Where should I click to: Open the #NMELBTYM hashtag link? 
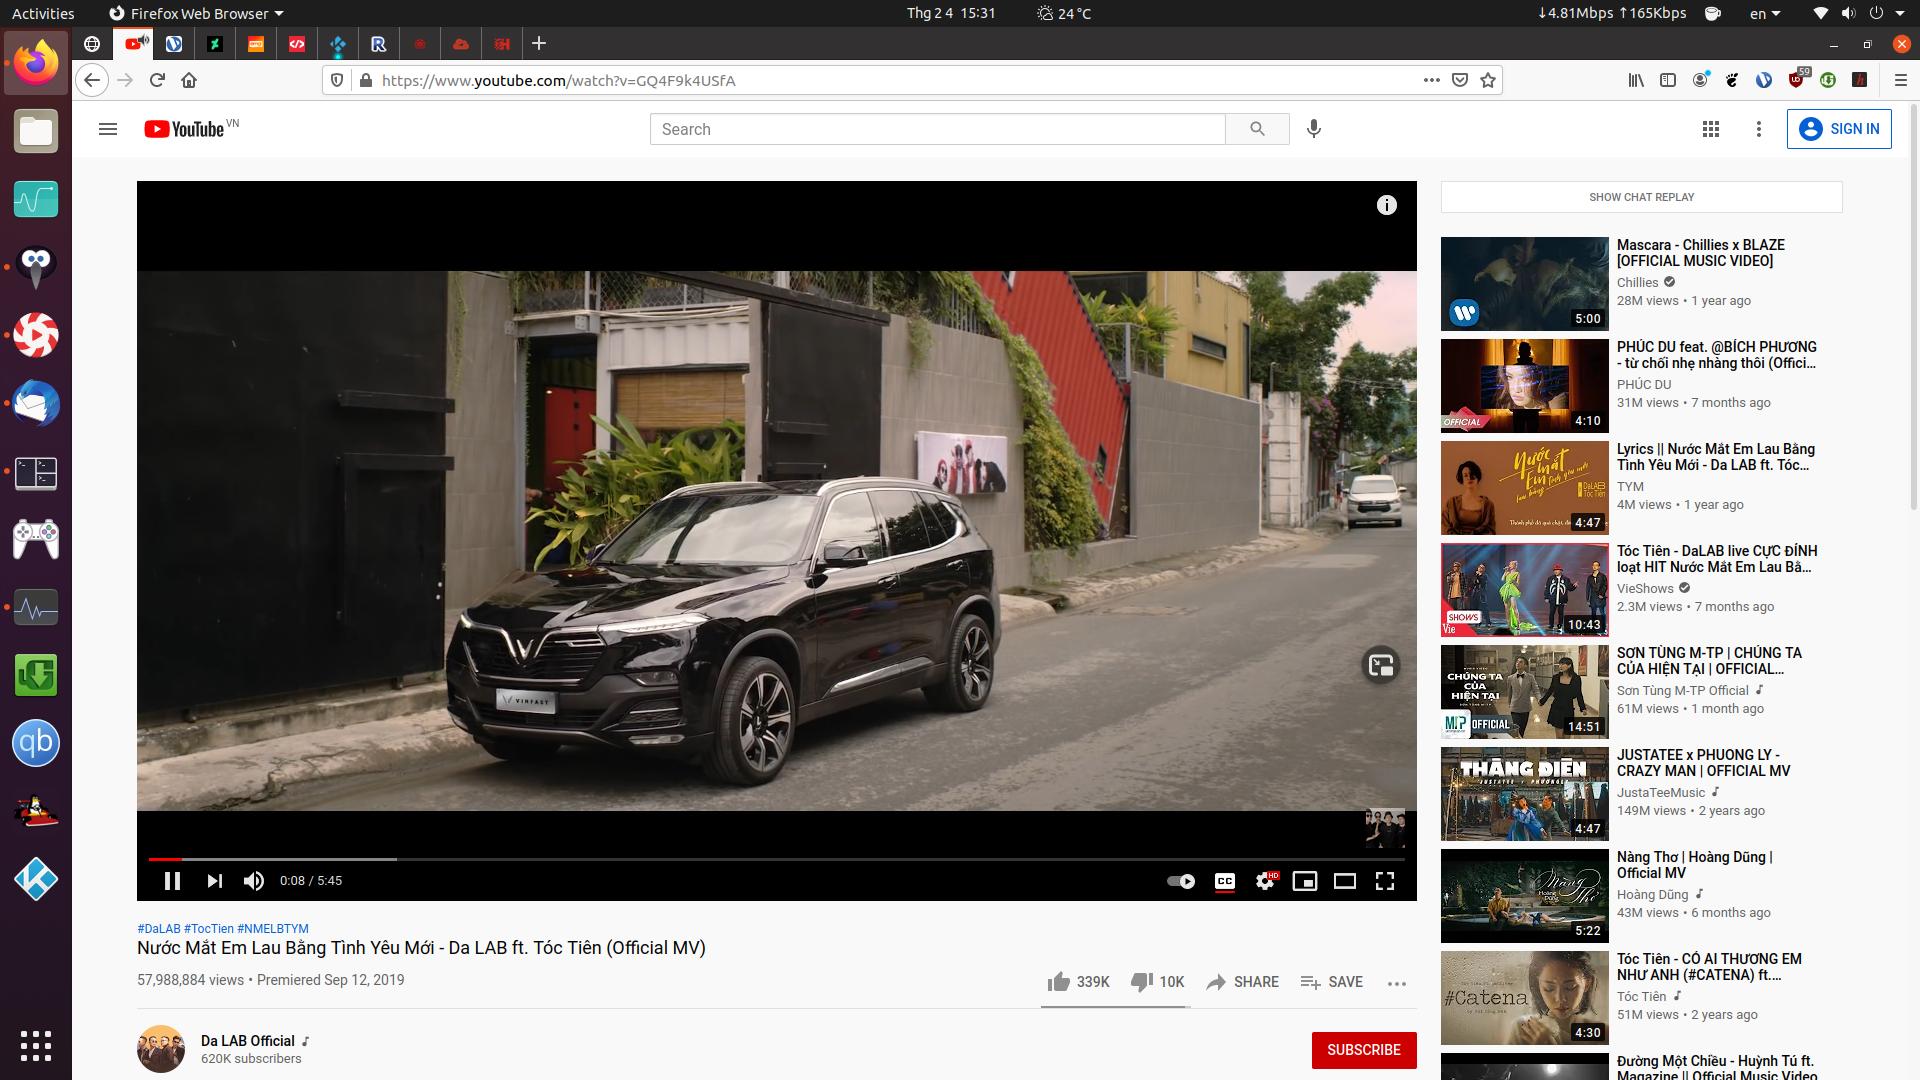point(273,929)
